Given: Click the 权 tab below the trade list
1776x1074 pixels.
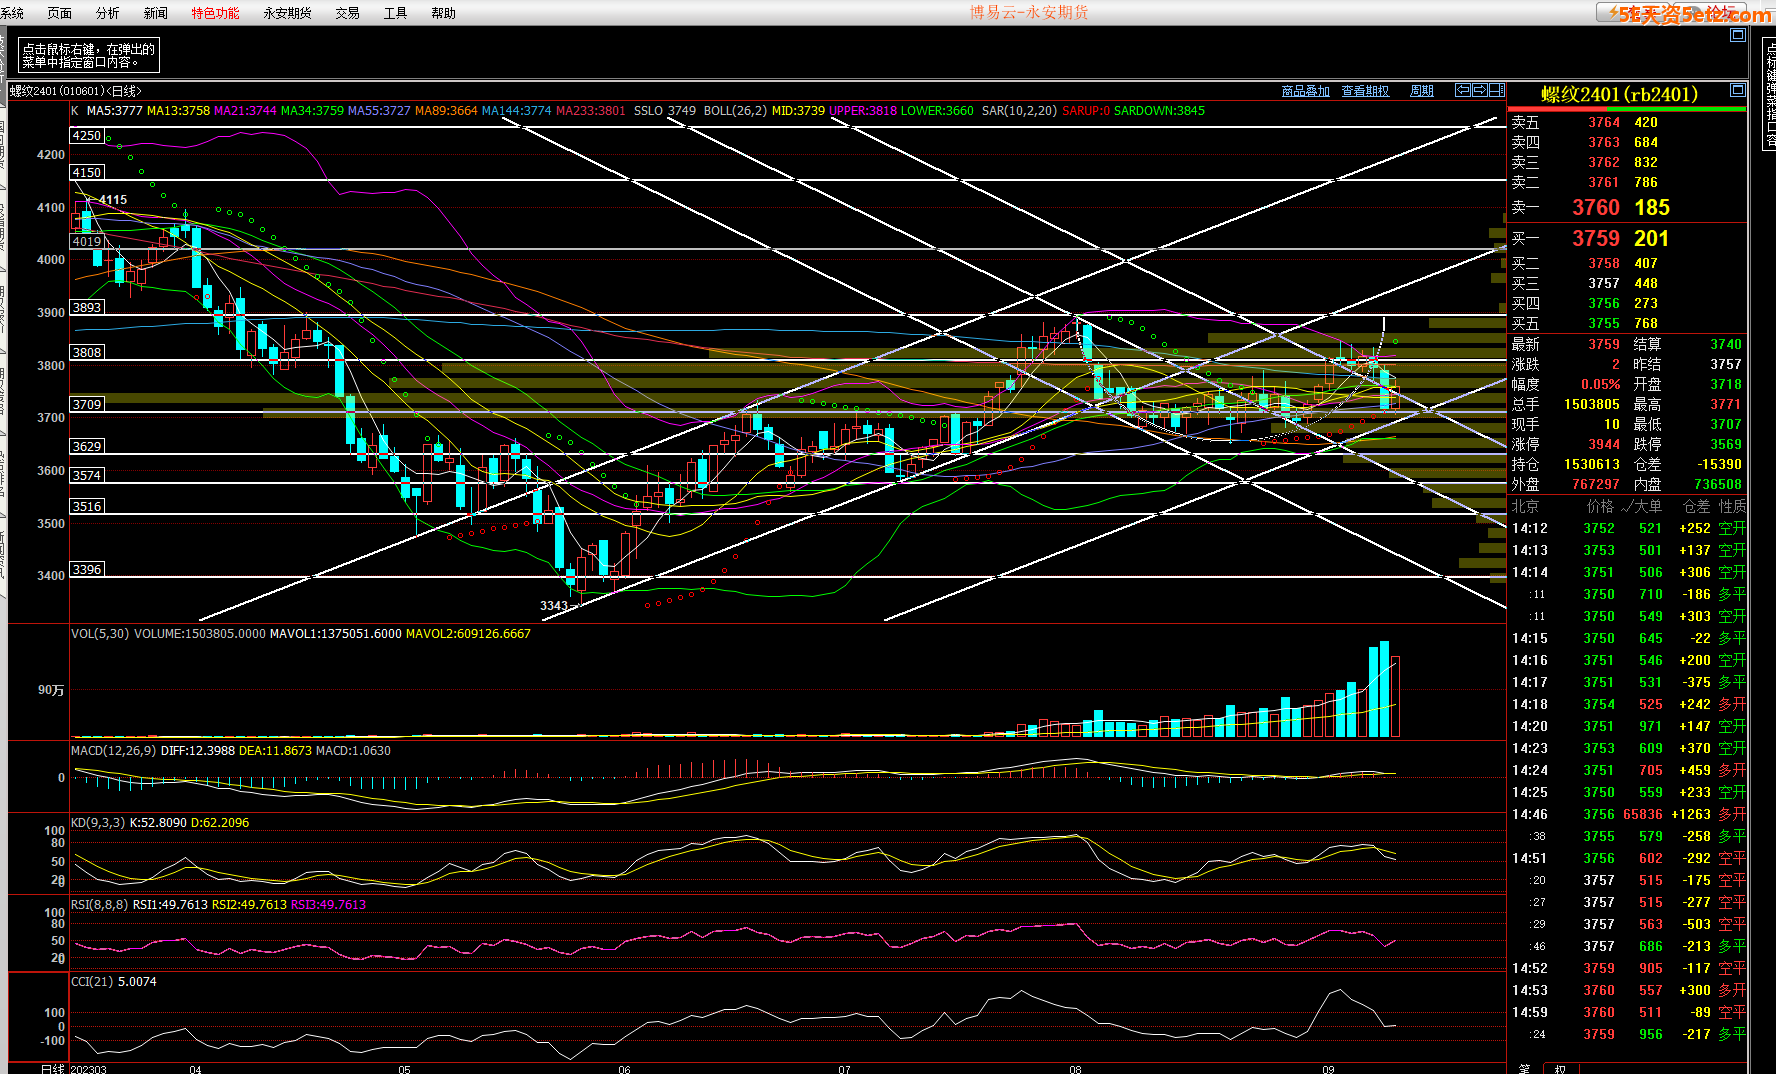Looking at the screenshot, I should [1560, 1068].
